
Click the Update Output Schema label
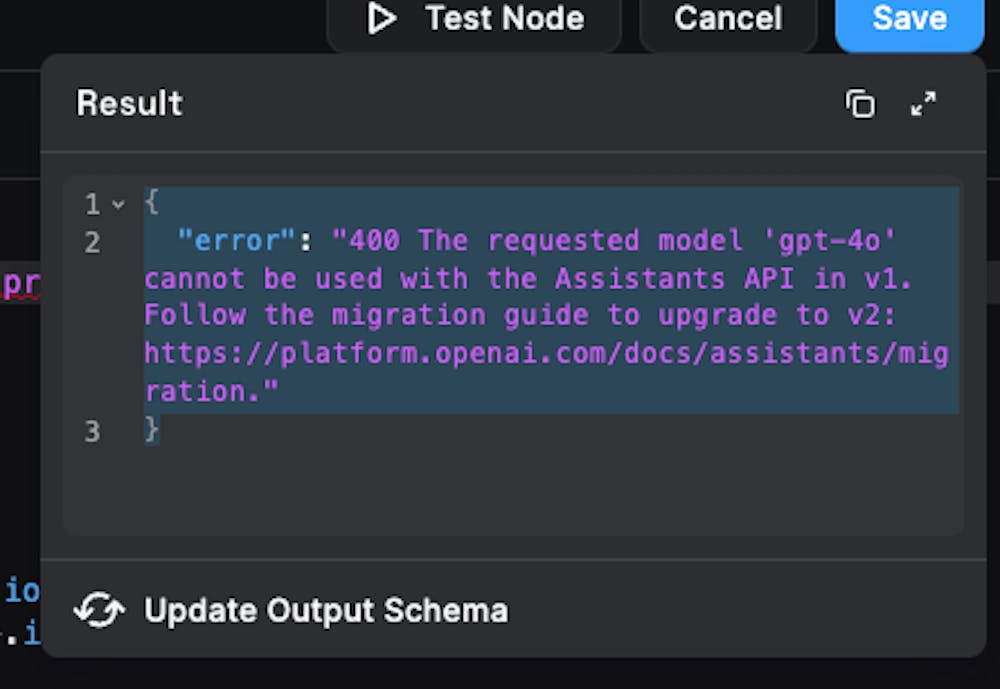[x=326, y=611]
